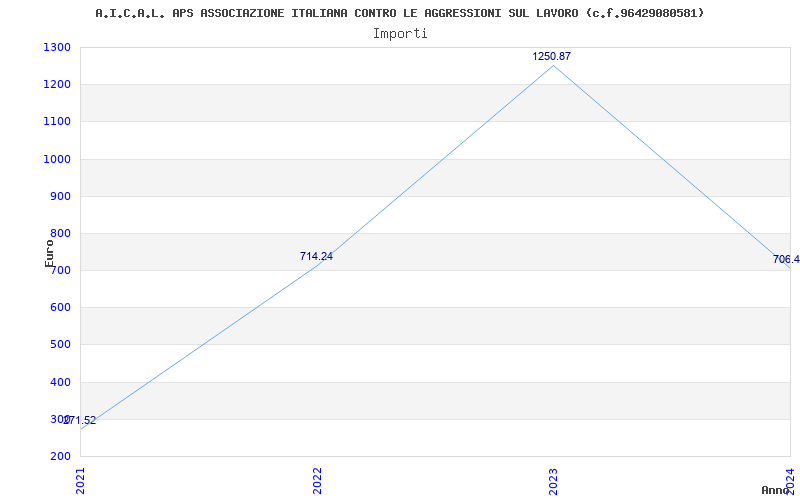The height and width of the screenshot is (500, 800).
Task: Click the 706.4 data label
Action: point(786,259)
